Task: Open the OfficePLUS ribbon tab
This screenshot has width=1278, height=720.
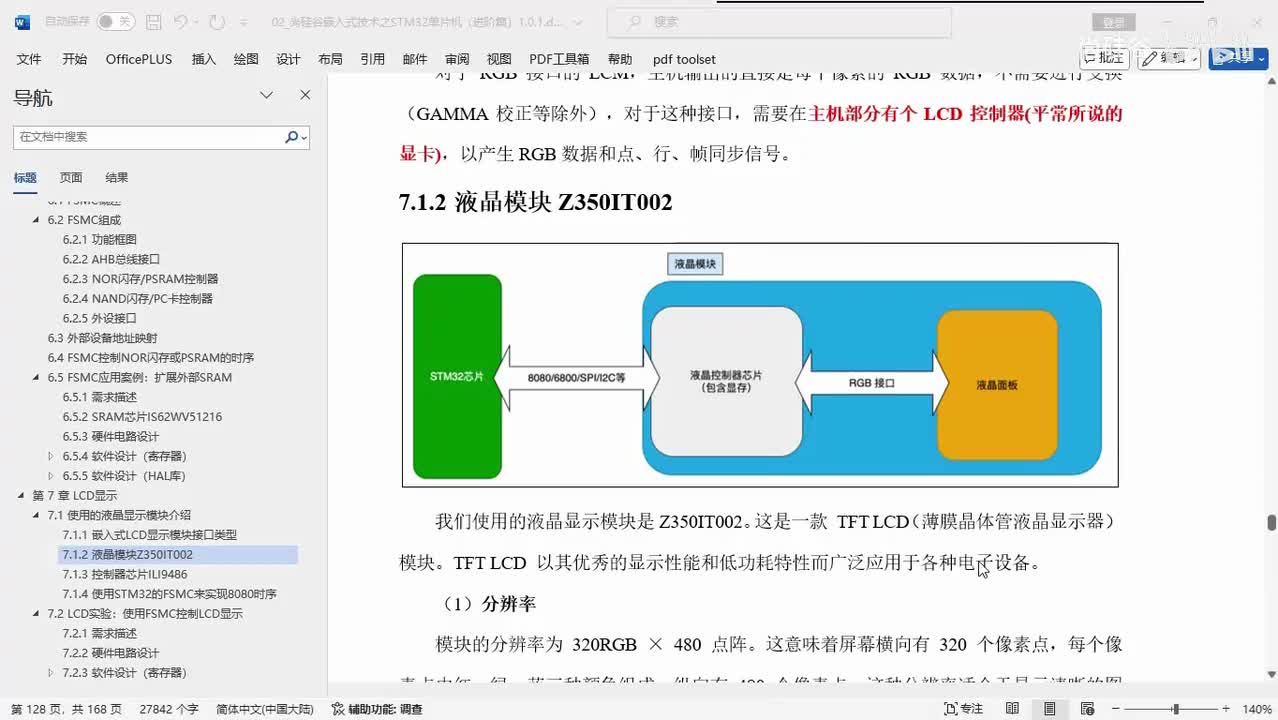Action: pos(139,59)
